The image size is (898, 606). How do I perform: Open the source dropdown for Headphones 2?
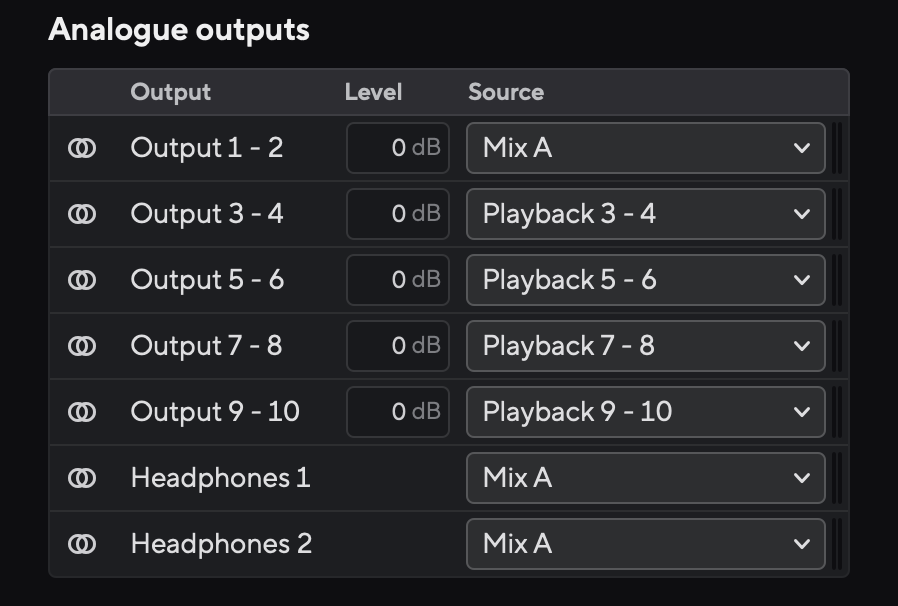click(x=645, y=544)
